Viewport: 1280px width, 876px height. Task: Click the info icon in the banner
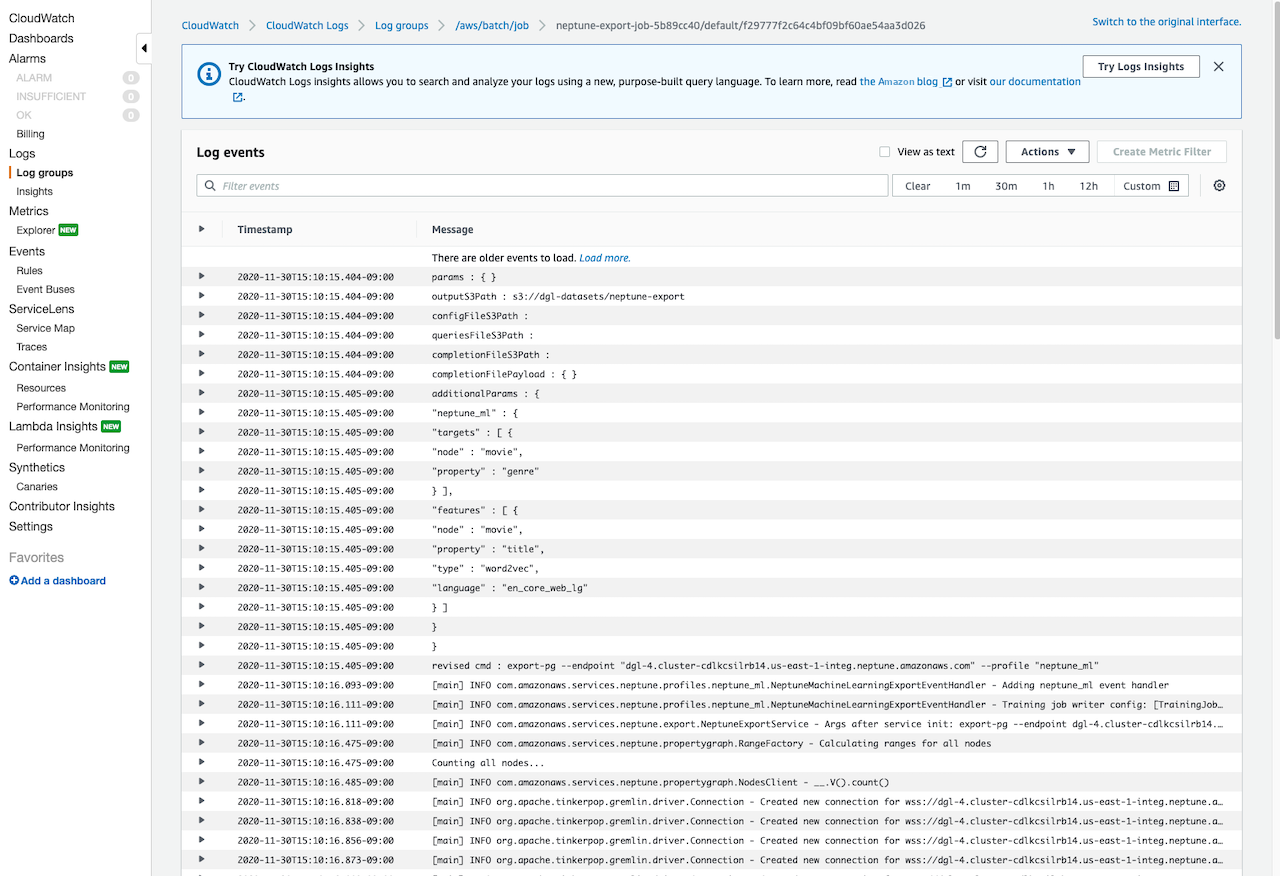(208, 73)
